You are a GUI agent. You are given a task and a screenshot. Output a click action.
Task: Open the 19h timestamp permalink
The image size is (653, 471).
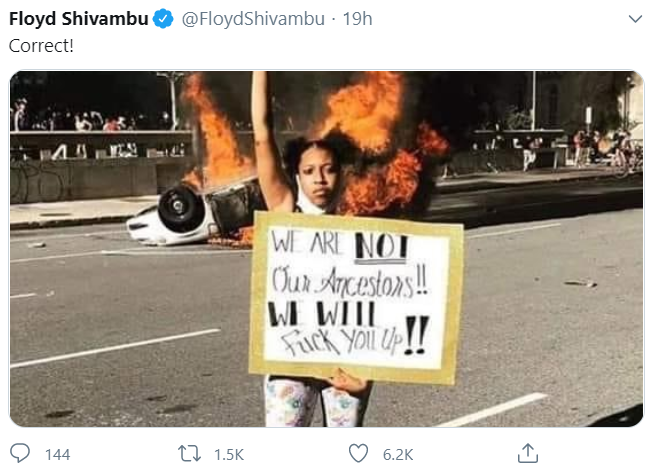[357, 19]
